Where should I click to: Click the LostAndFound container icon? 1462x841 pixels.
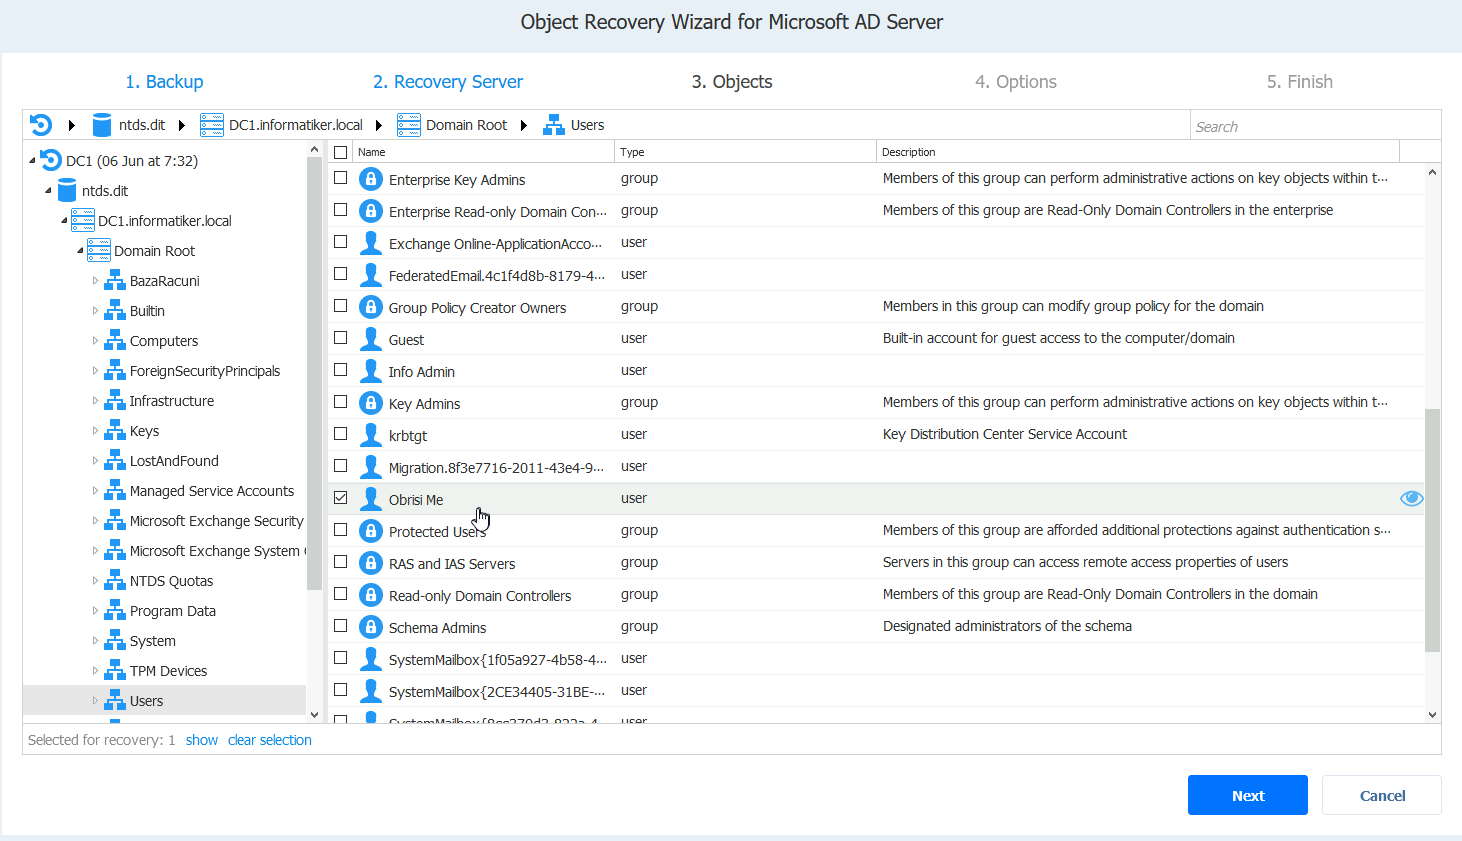[x=115, y=461]
